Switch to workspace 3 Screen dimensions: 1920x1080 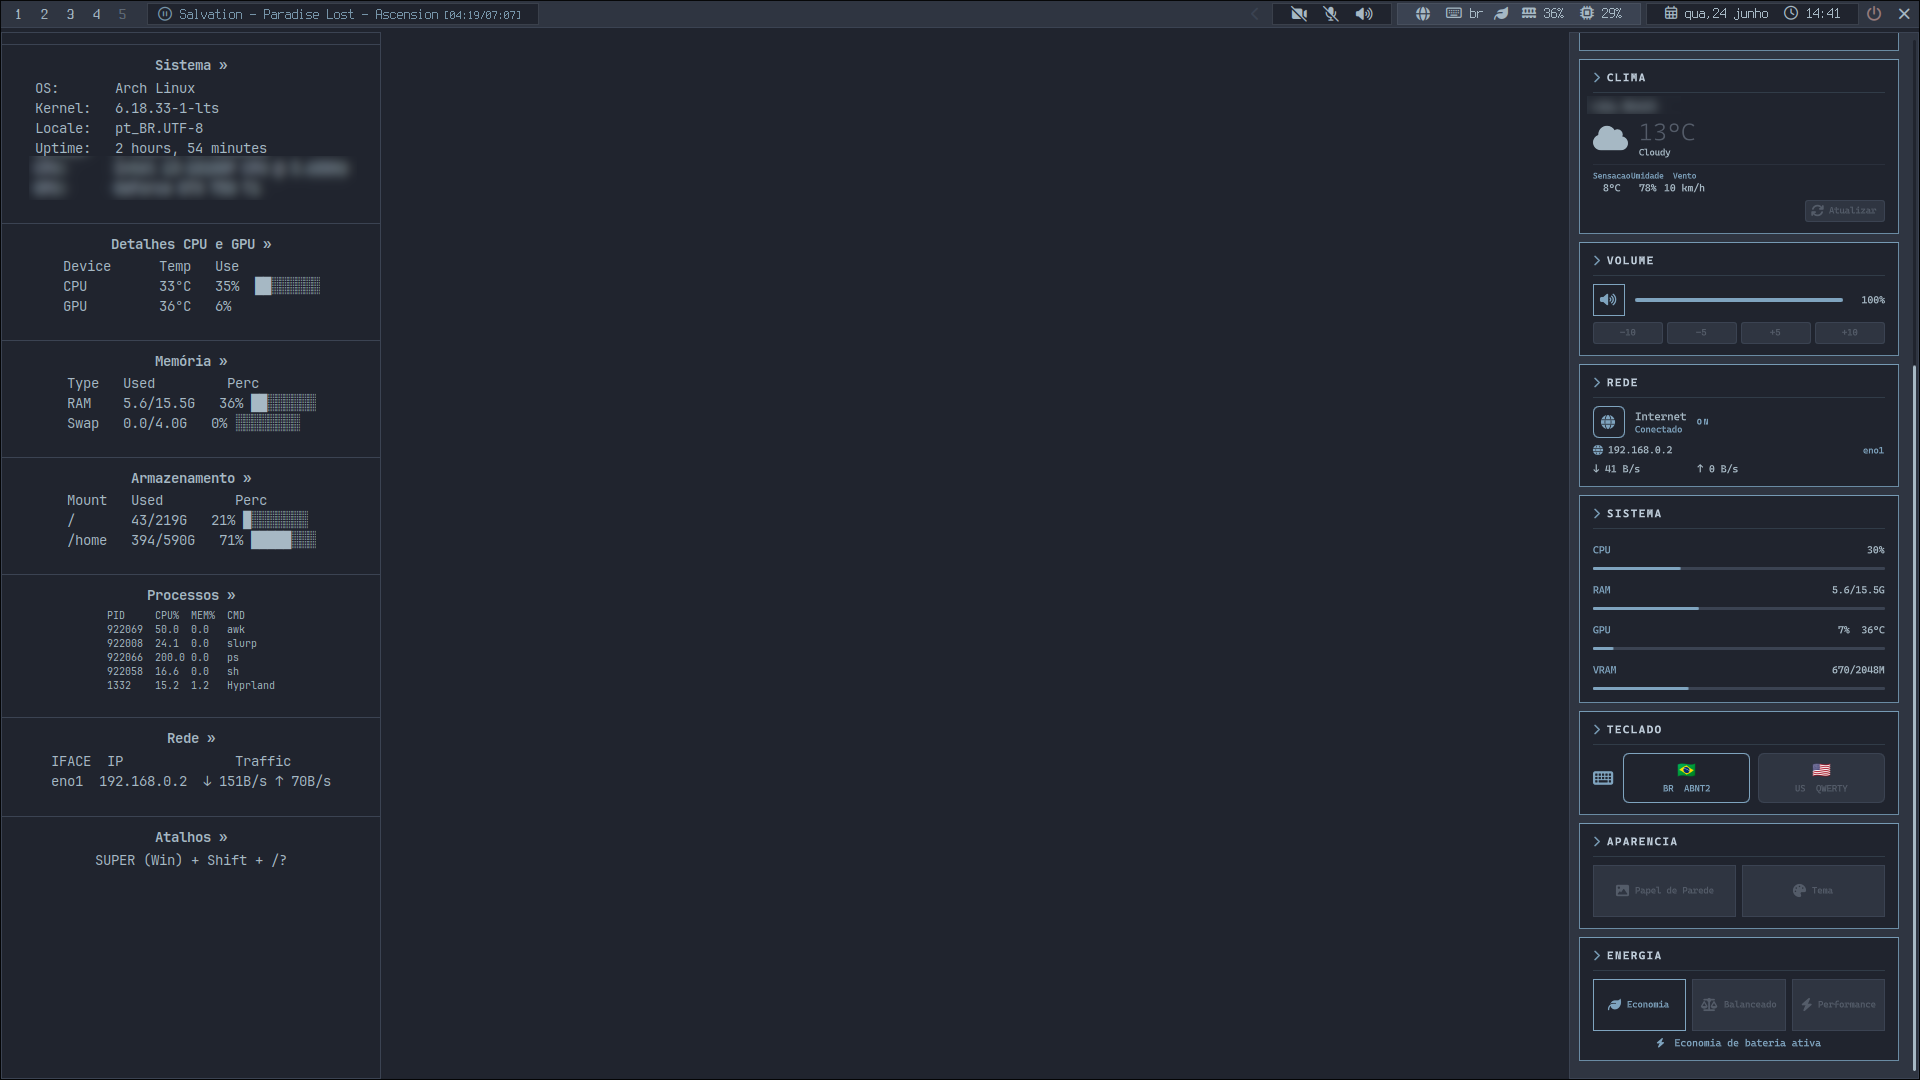click(x=70, y=14)
